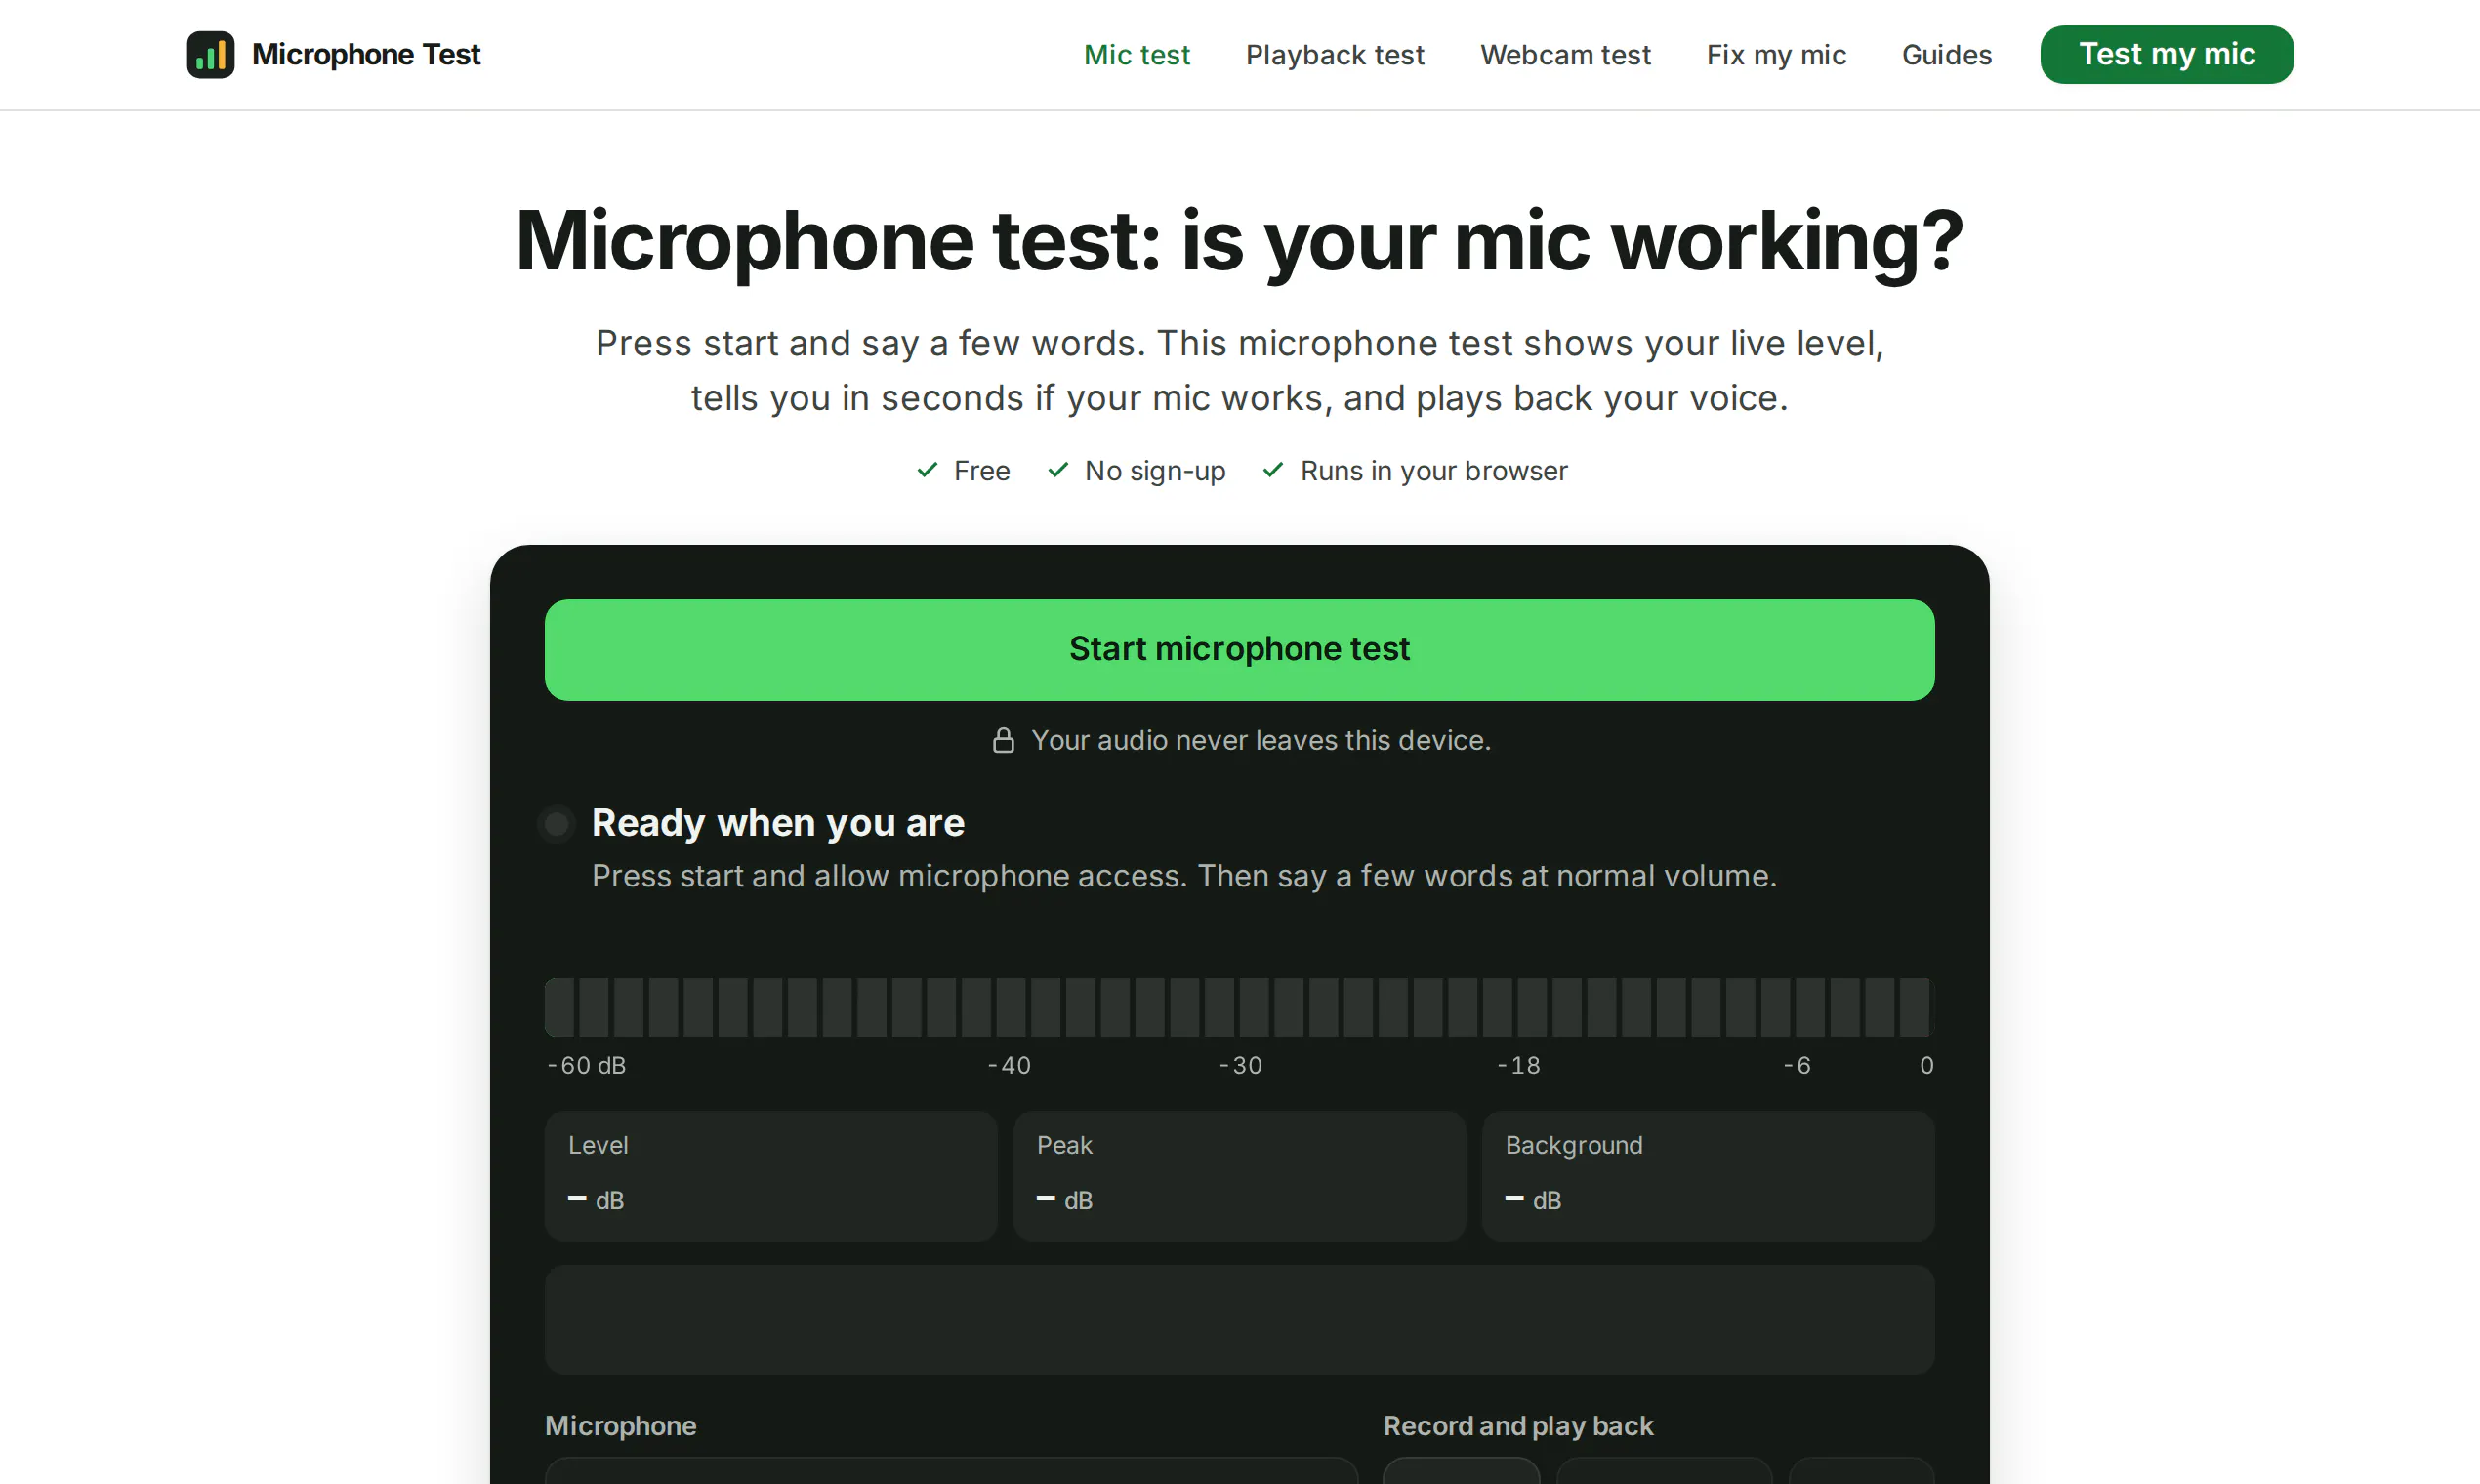Viewport: 2480px width, 1484px height.
Task: Click the Microphone Test brand name
Action: pos(366,54)
